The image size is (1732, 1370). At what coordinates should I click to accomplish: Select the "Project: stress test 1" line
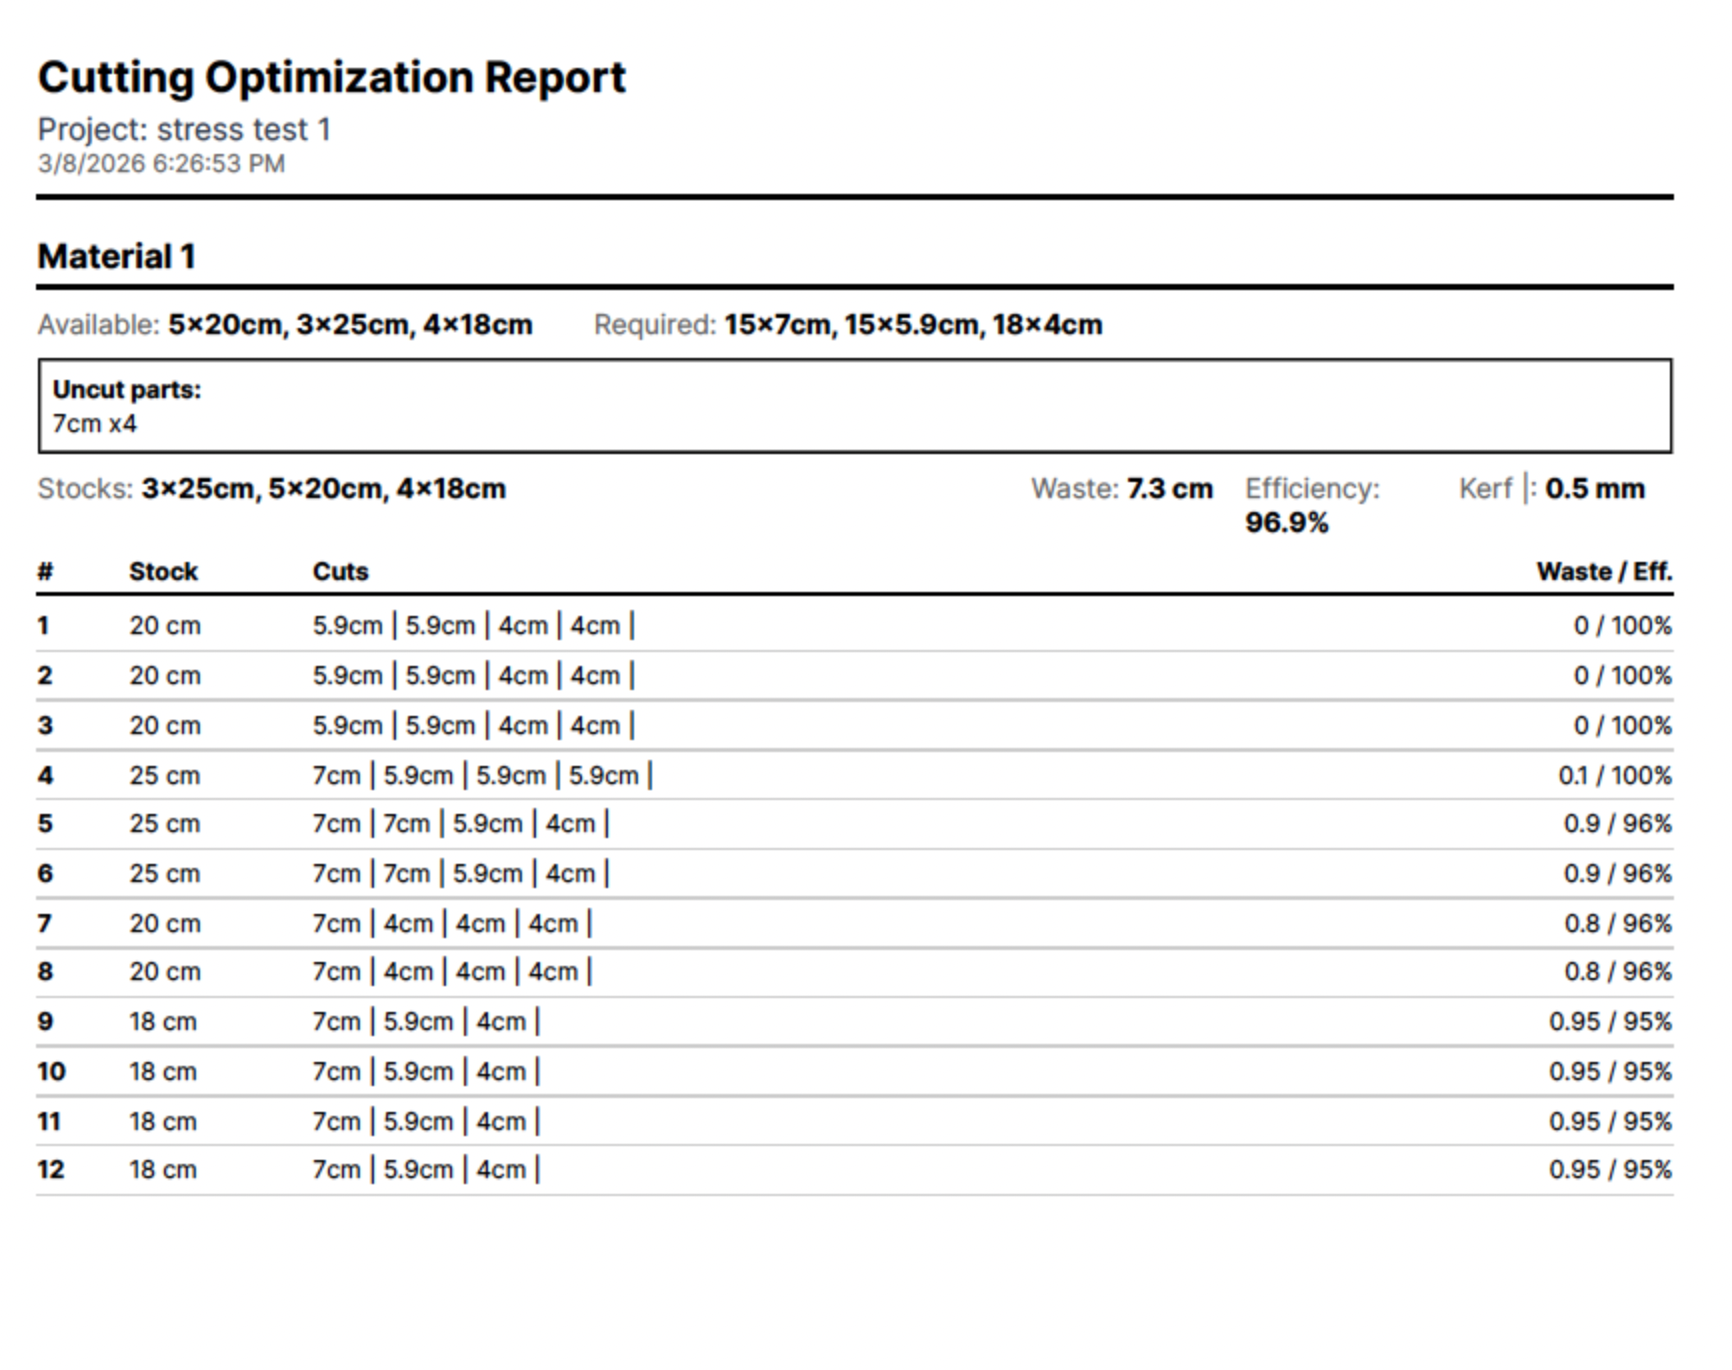pyautogui.click(x=184, y=130)
